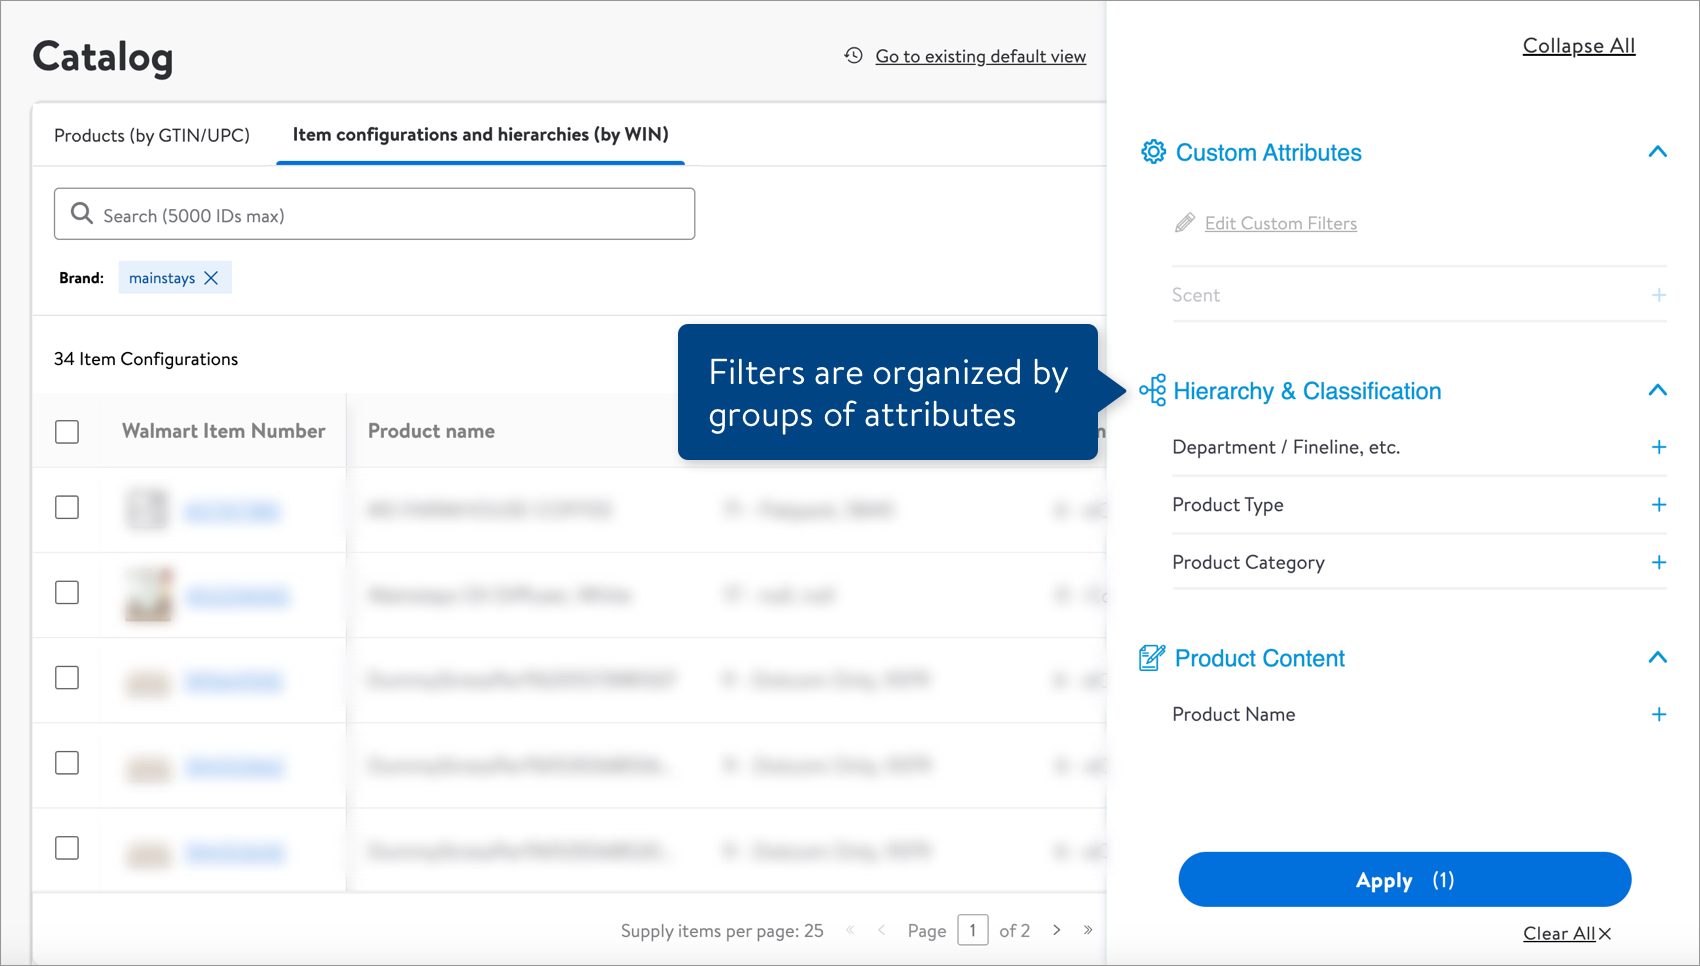Open the existing default view link

click(x=980, y=56)
